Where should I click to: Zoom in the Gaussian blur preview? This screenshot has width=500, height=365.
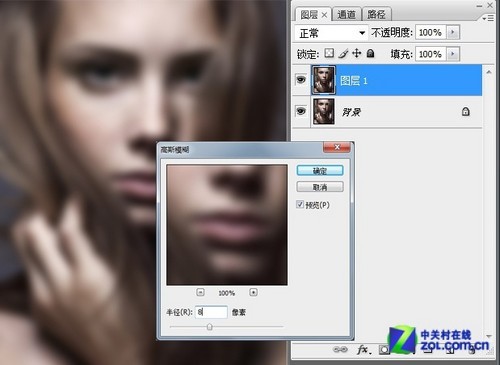(253, 292)
